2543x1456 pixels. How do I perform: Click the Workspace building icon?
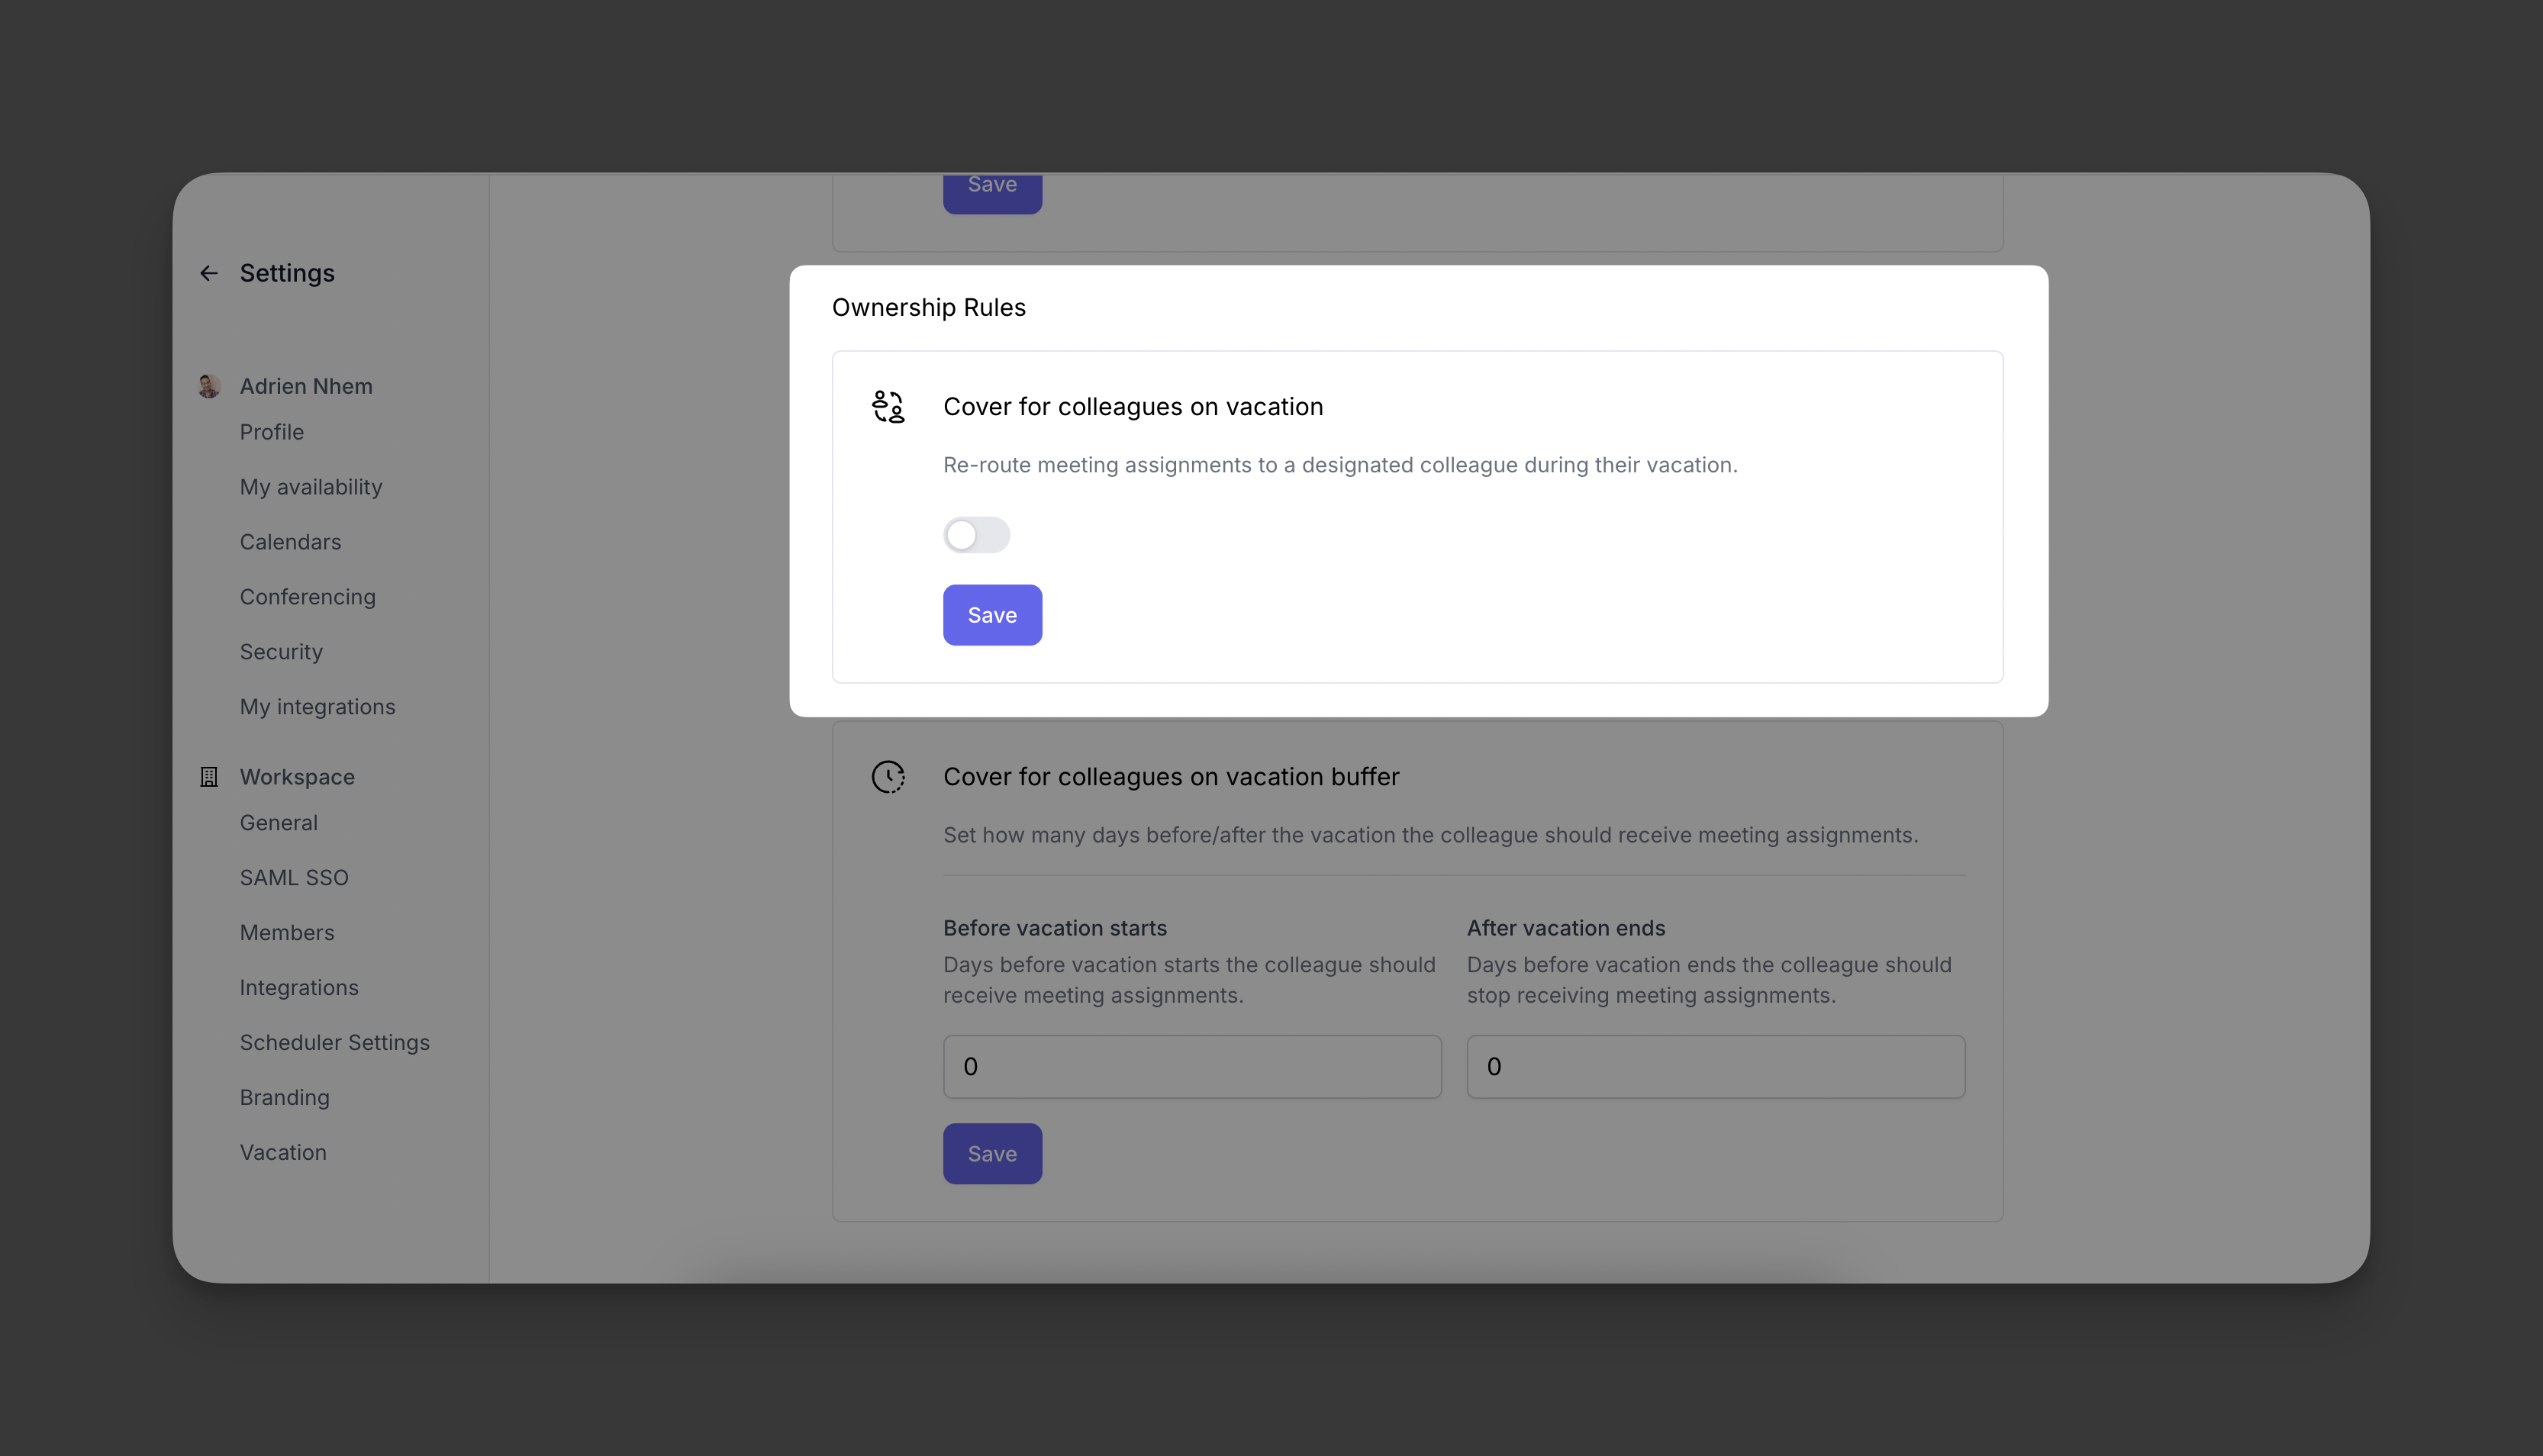coord(209,777)
